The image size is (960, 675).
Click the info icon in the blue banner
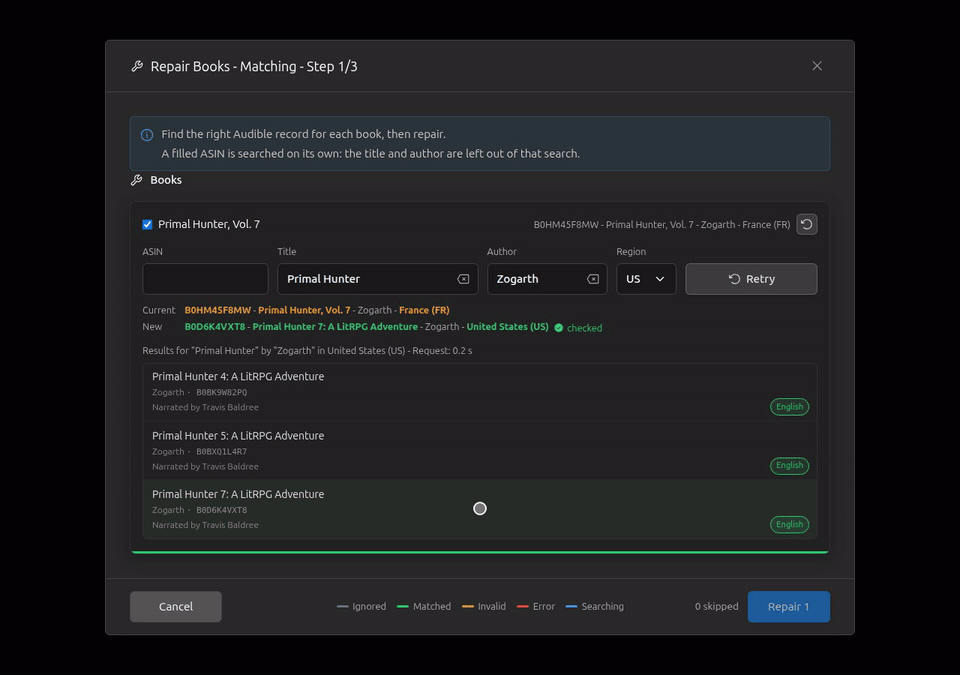[147, 135]
